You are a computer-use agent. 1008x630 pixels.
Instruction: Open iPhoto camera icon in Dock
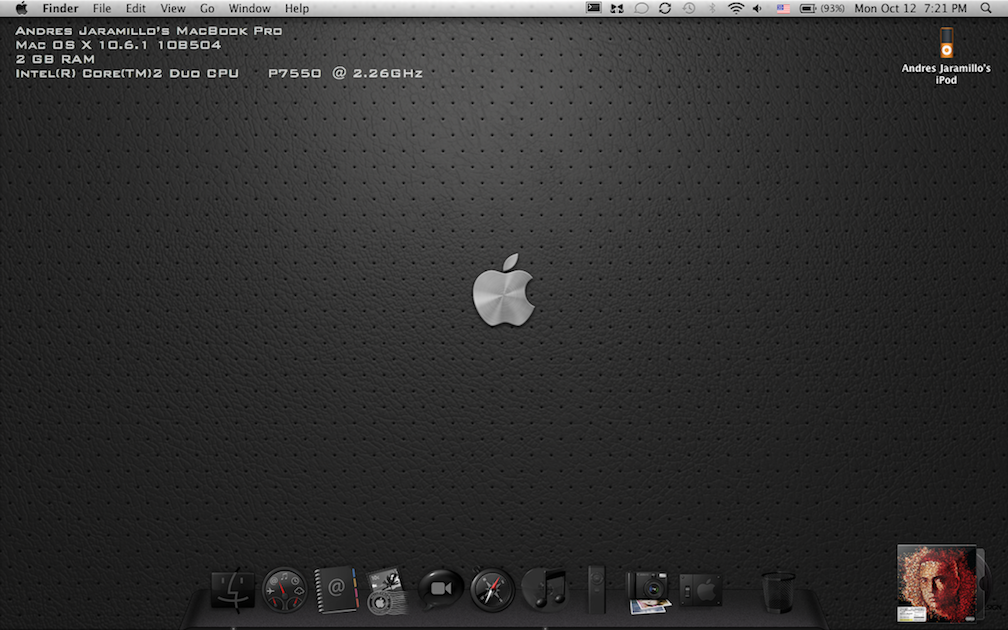coord(649,591)
